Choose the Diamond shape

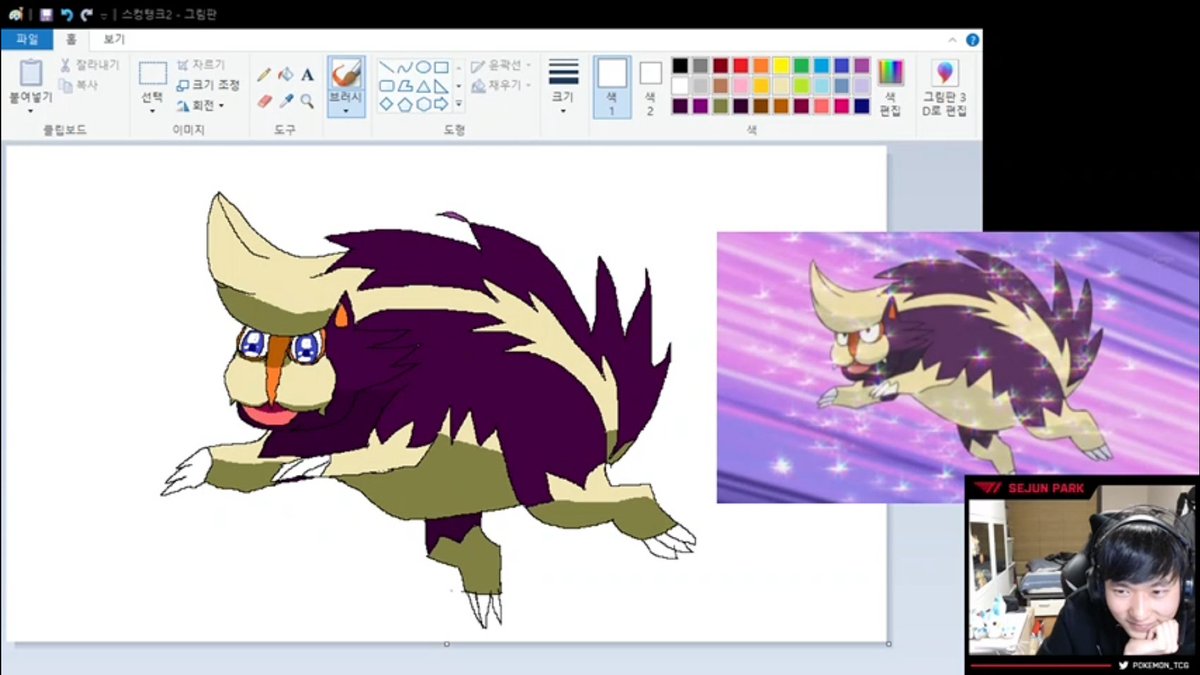pyautogui.click(x=387, y=104)
